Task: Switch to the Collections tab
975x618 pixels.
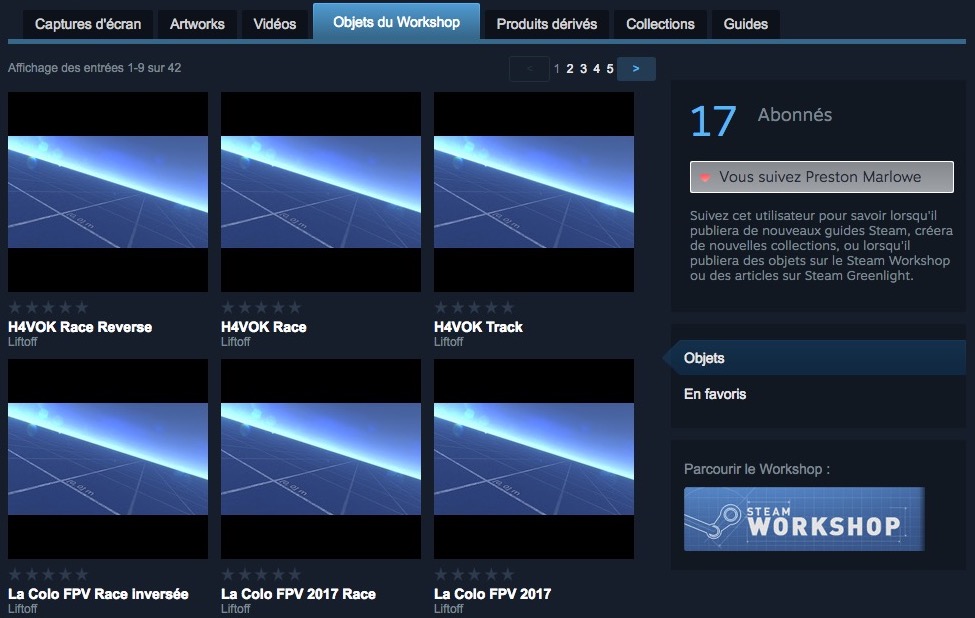Action: pos(660,24)
